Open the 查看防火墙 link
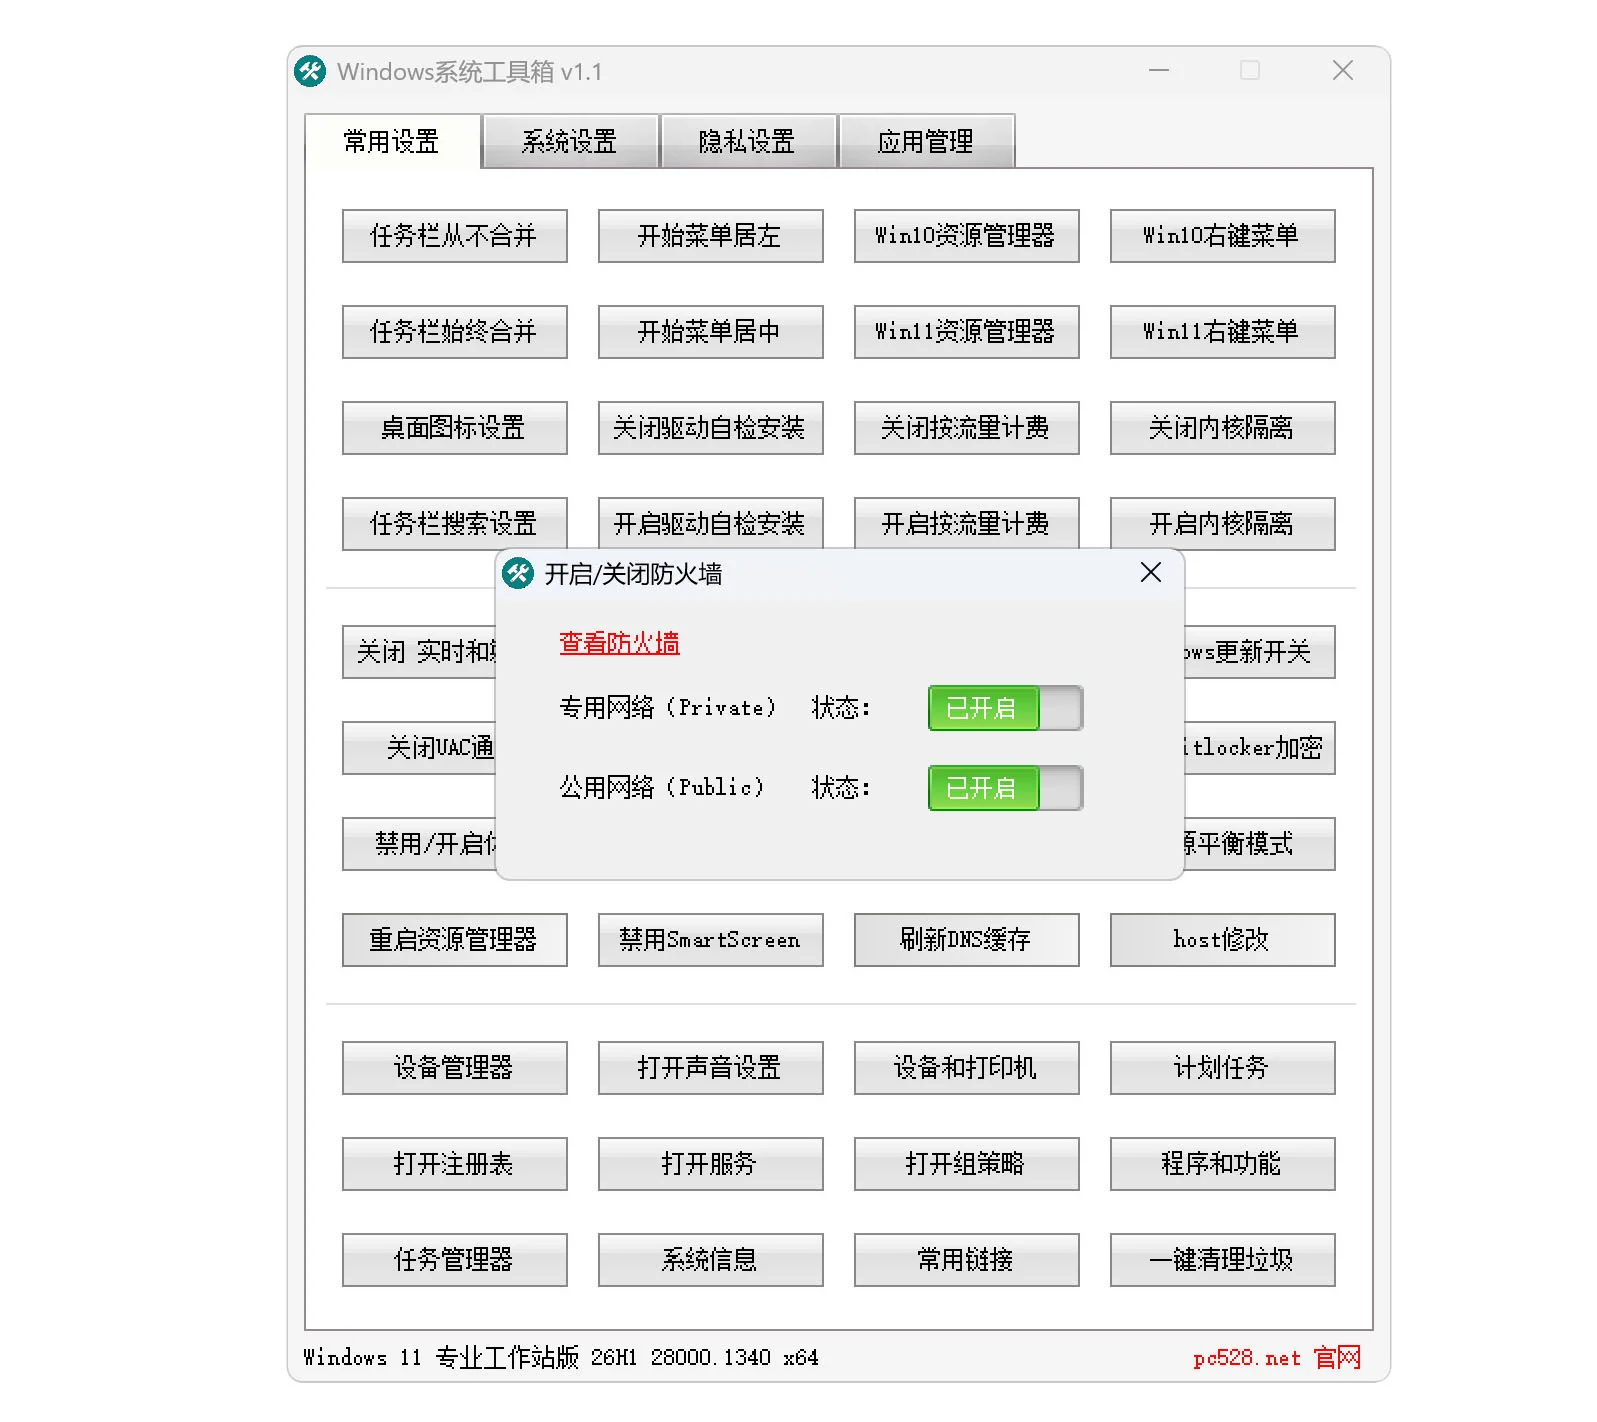1597x1422 pixels. [x=619, y=643]
